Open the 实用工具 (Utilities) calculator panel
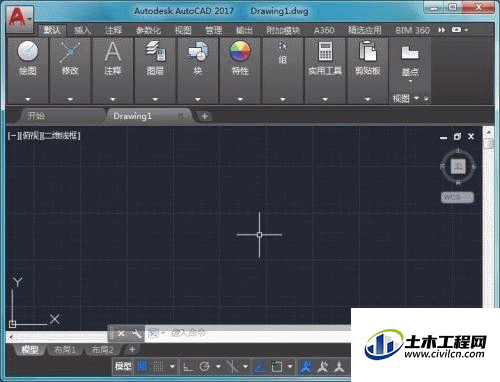The image size is (500, 382). 325,57
